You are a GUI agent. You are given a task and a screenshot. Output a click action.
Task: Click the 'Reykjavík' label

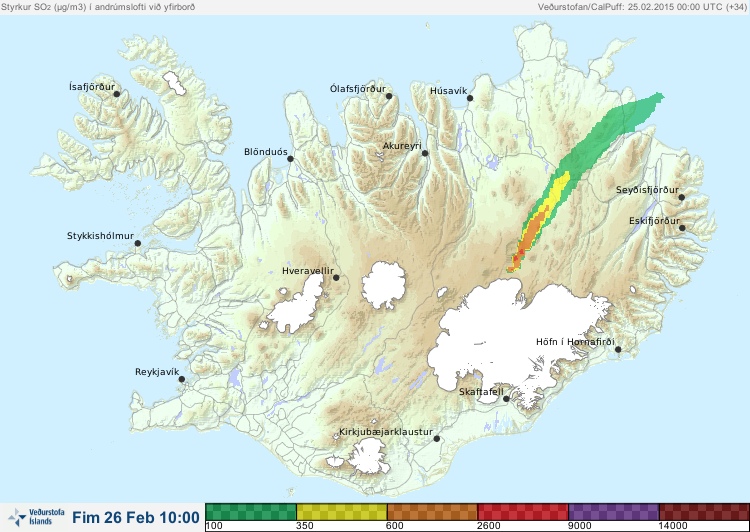pyautogui.click(x=157, y=372)
